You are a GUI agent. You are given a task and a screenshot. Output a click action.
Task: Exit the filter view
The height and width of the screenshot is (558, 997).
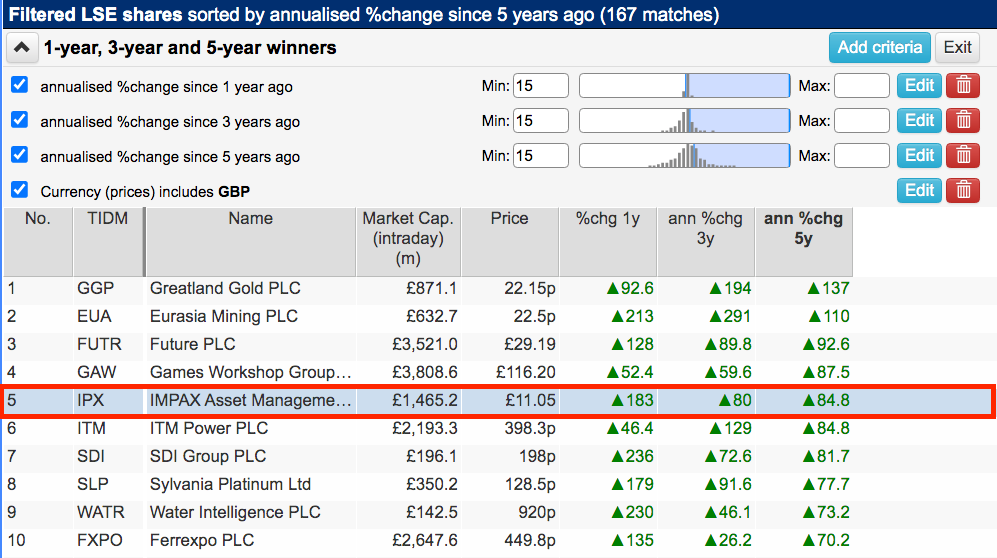coord(957,48)
